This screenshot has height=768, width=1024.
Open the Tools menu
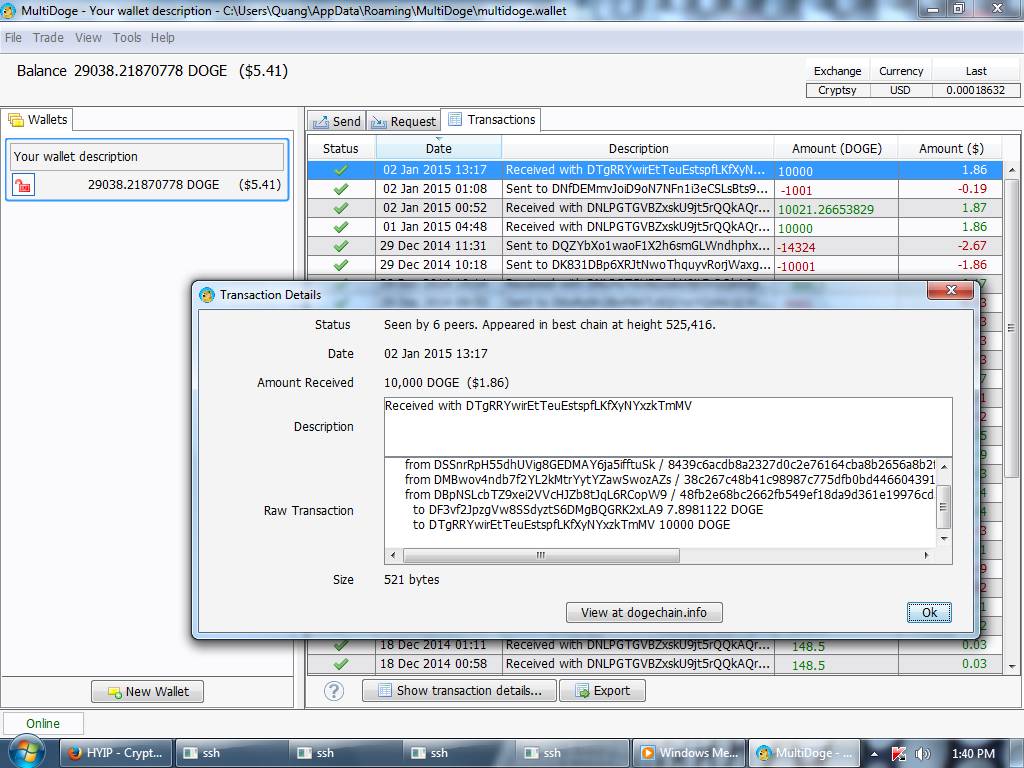click(127, 38)
